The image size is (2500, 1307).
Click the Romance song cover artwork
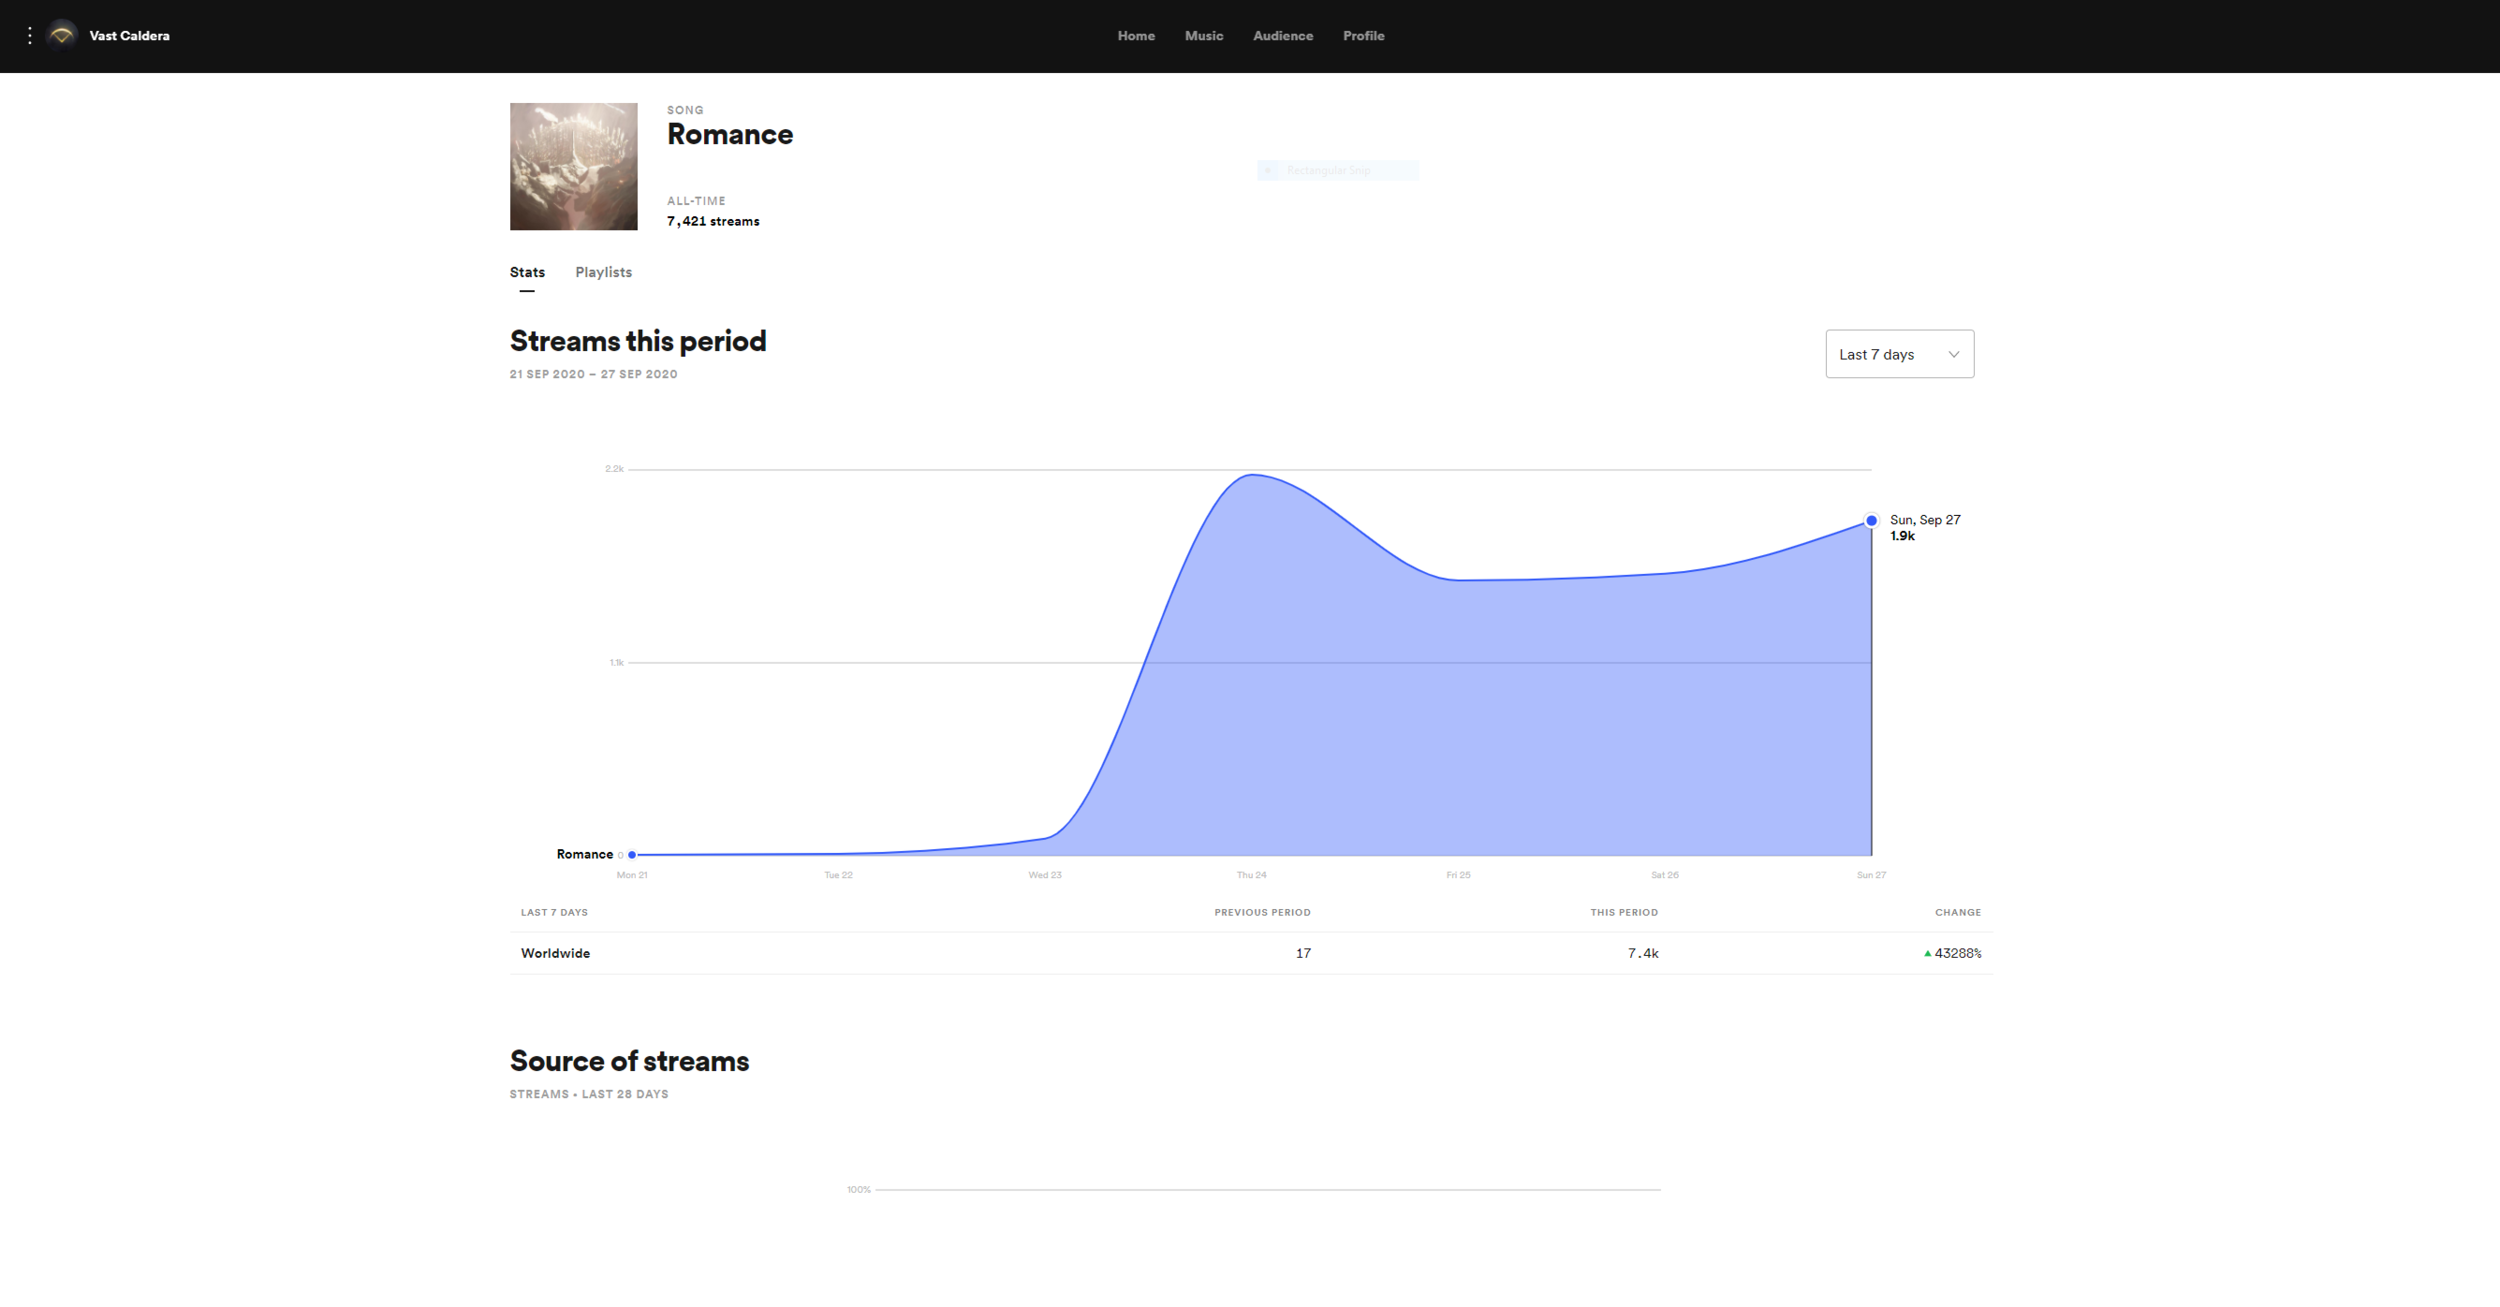[573, 166]
